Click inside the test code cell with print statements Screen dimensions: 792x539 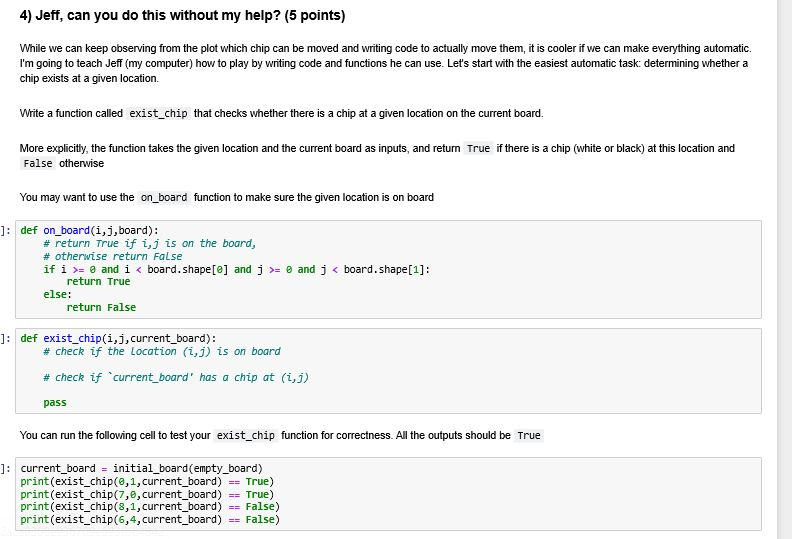388,494
